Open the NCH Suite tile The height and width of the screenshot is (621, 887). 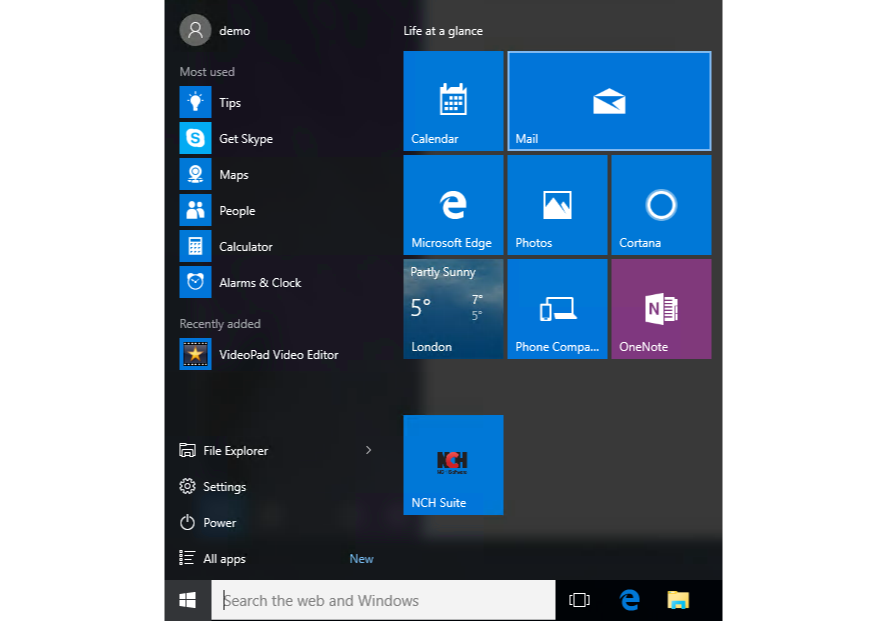453,465
